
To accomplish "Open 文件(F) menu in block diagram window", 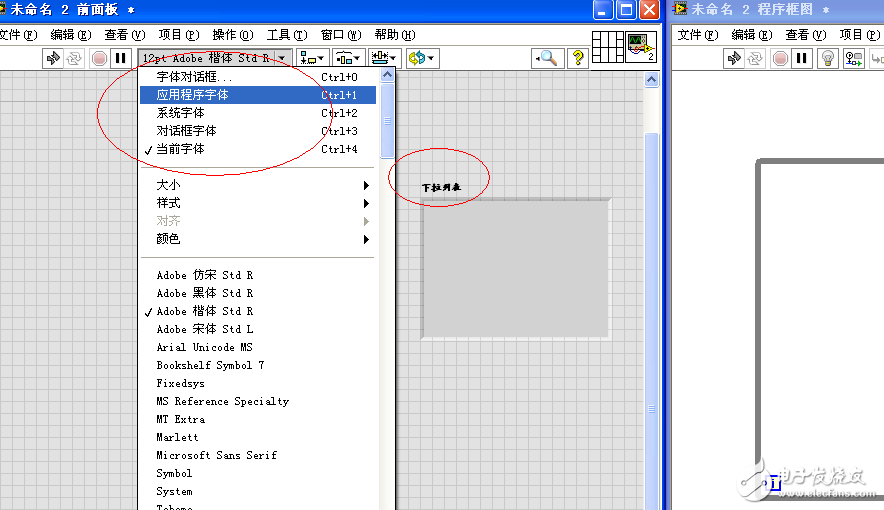I will 697,35.
